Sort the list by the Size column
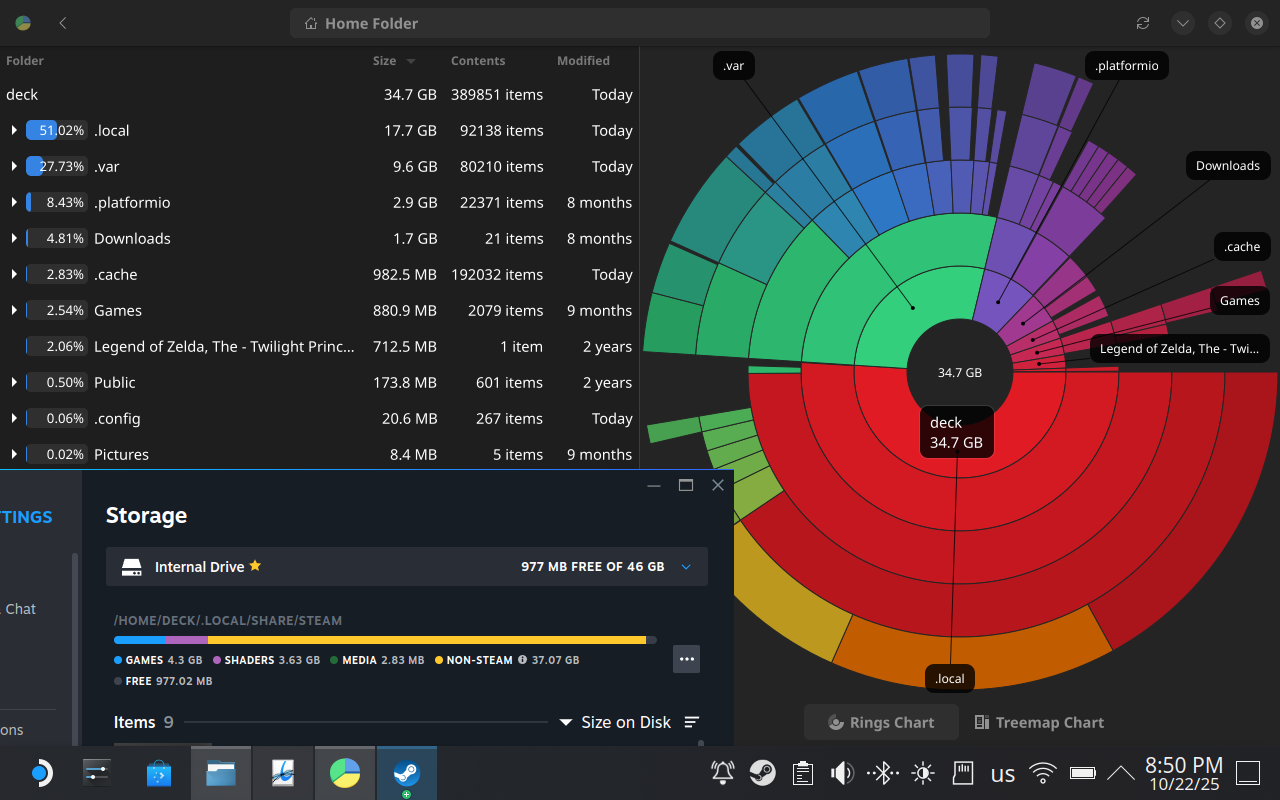The width and height of the screenshot is (1280, 800). tap(385, 61)
